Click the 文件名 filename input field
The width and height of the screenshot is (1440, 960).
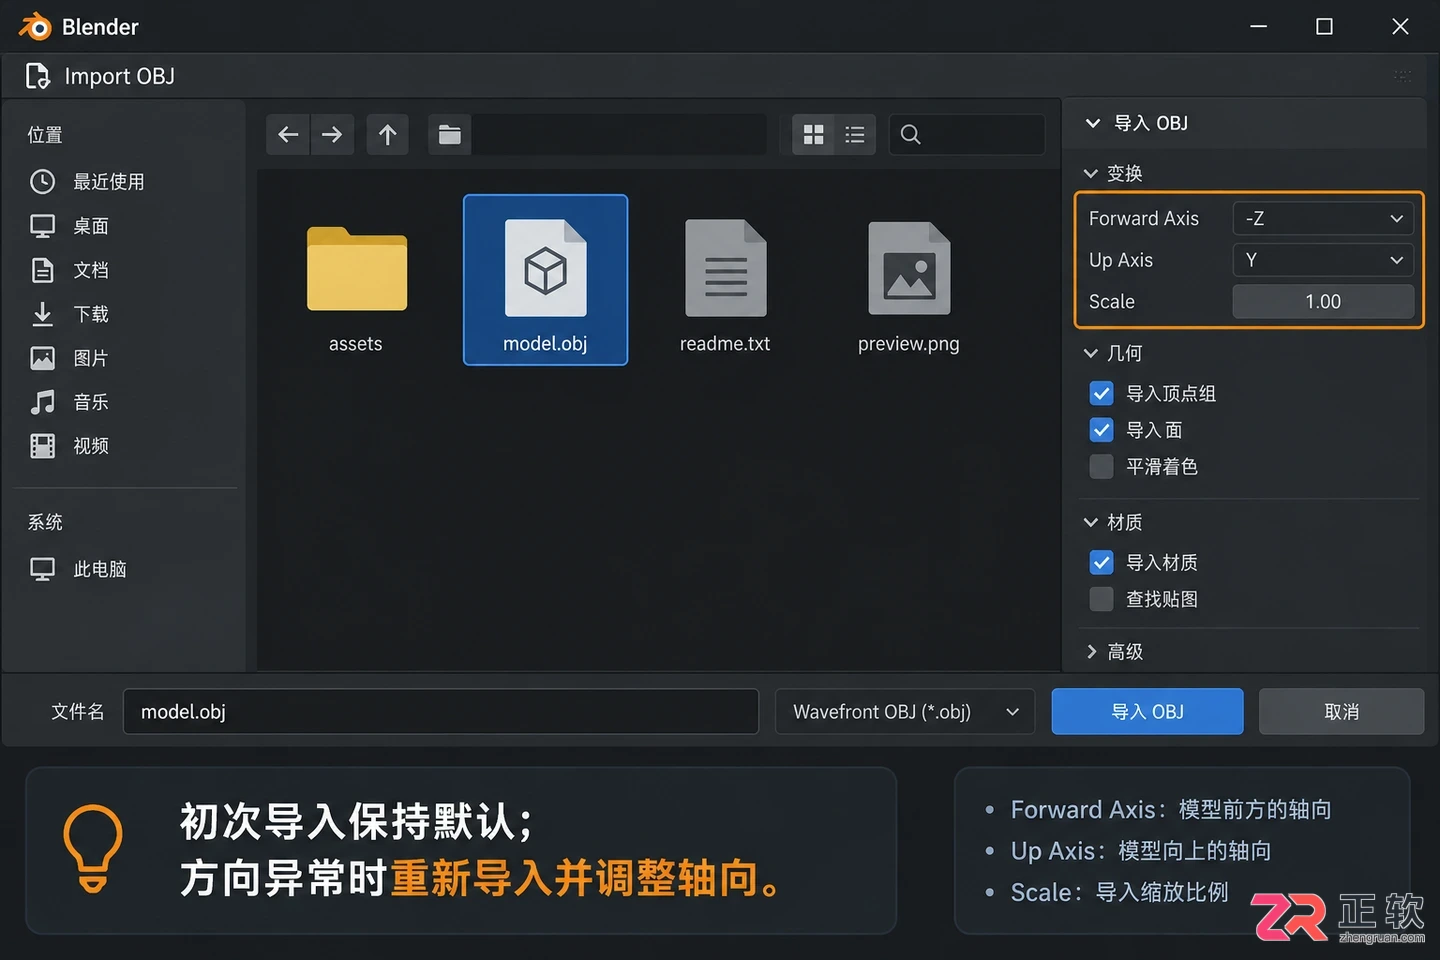click(x=440, y=711)
